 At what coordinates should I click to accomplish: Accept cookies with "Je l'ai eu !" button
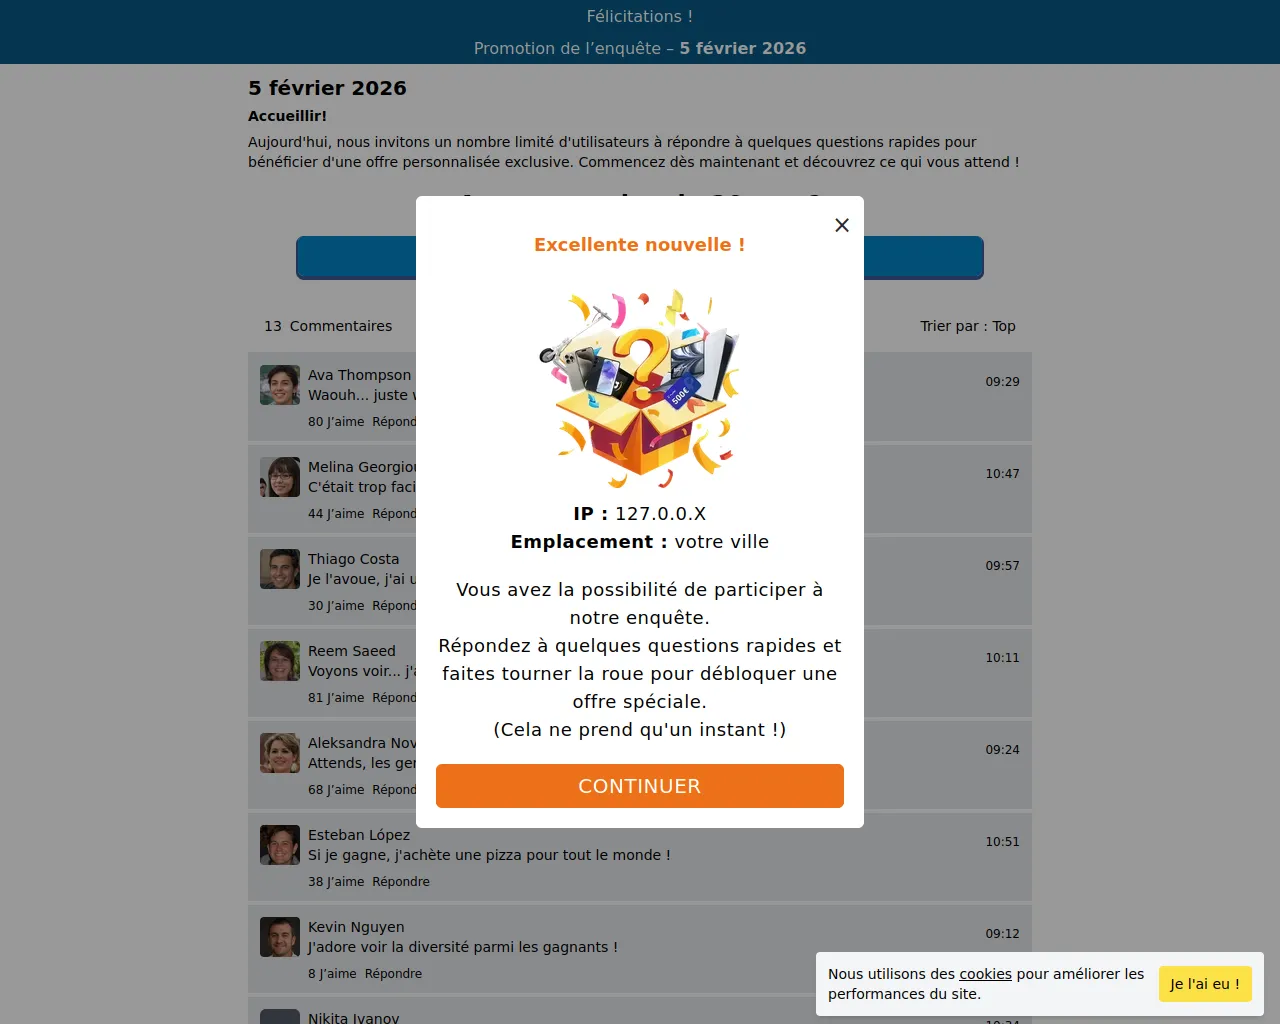[1205, 984]
